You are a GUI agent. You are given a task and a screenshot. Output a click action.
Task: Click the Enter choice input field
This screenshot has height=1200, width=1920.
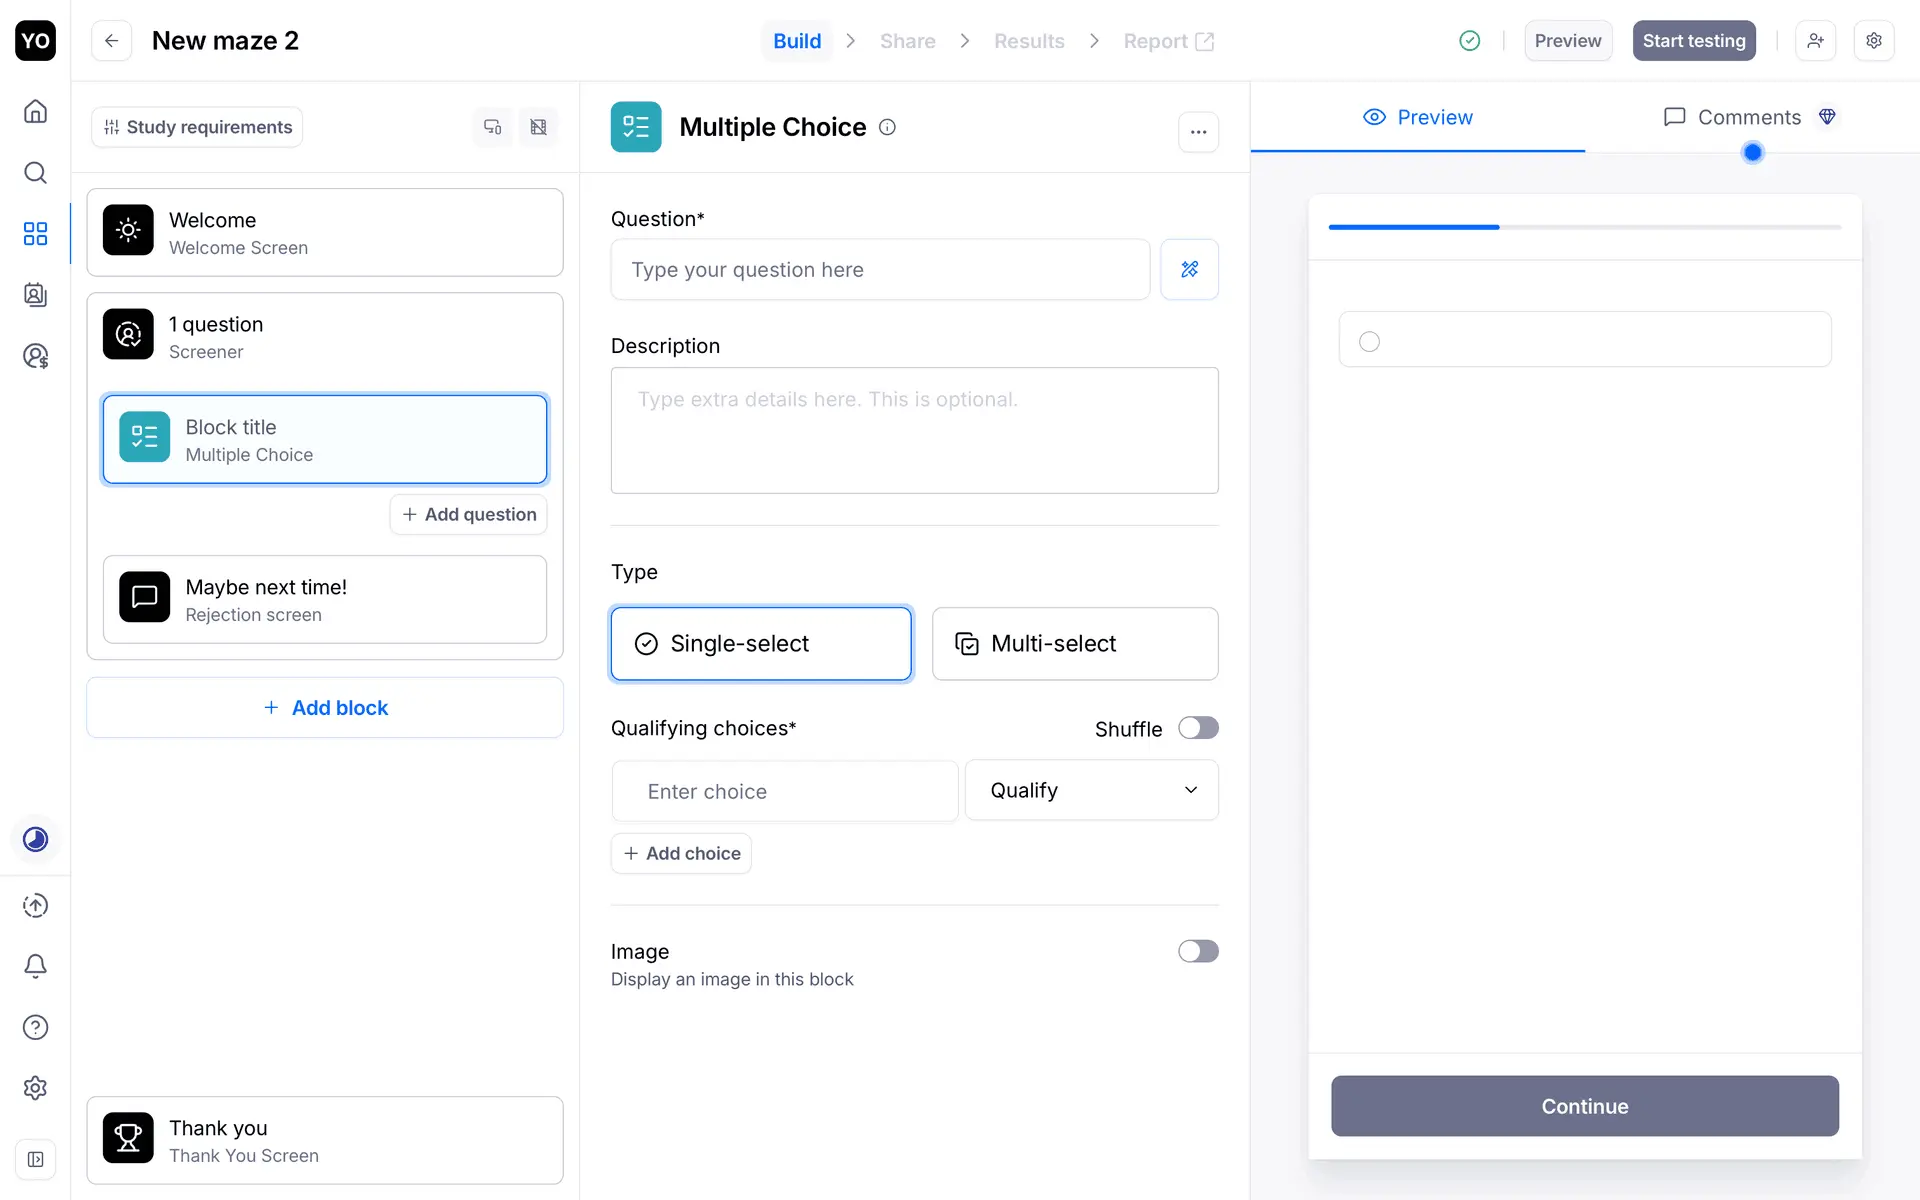coord(785,791)
